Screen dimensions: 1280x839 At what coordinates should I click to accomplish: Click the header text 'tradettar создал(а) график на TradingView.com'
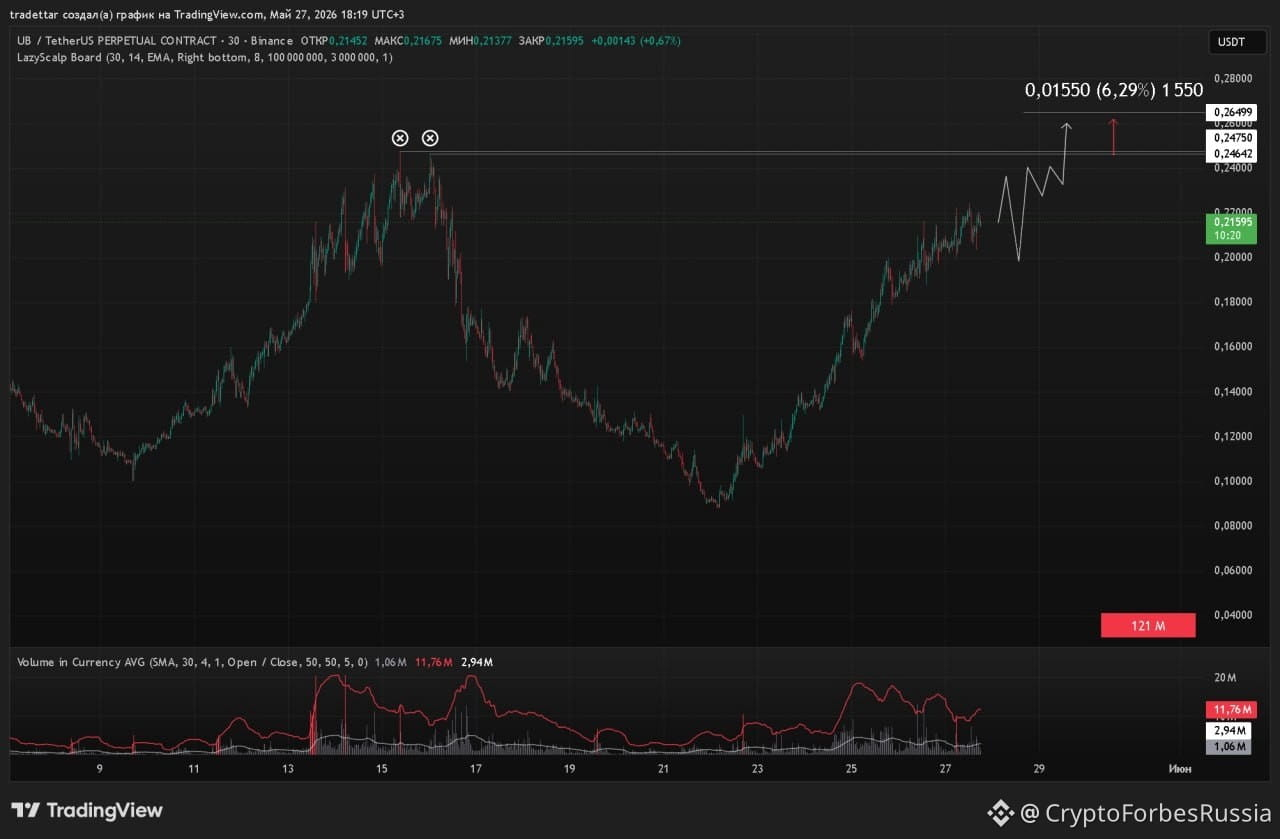click(x=137, y=15)
